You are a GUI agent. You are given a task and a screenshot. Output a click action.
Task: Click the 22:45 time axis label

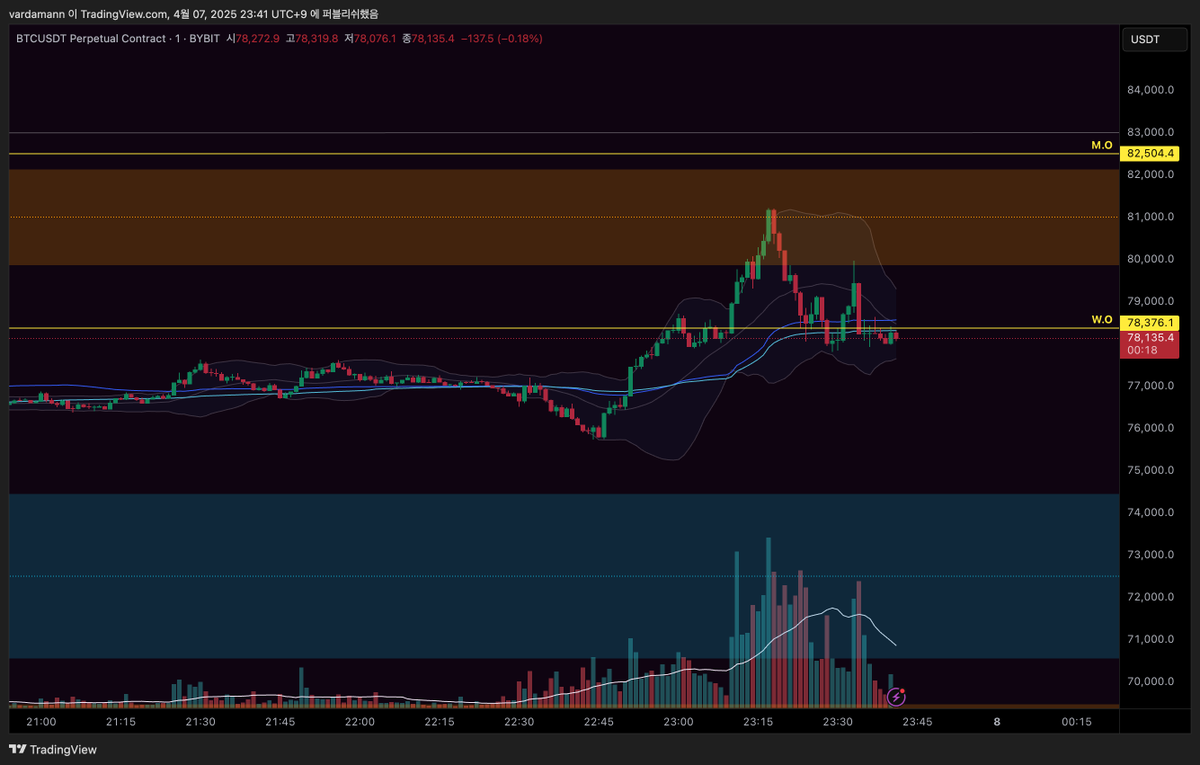599,722
